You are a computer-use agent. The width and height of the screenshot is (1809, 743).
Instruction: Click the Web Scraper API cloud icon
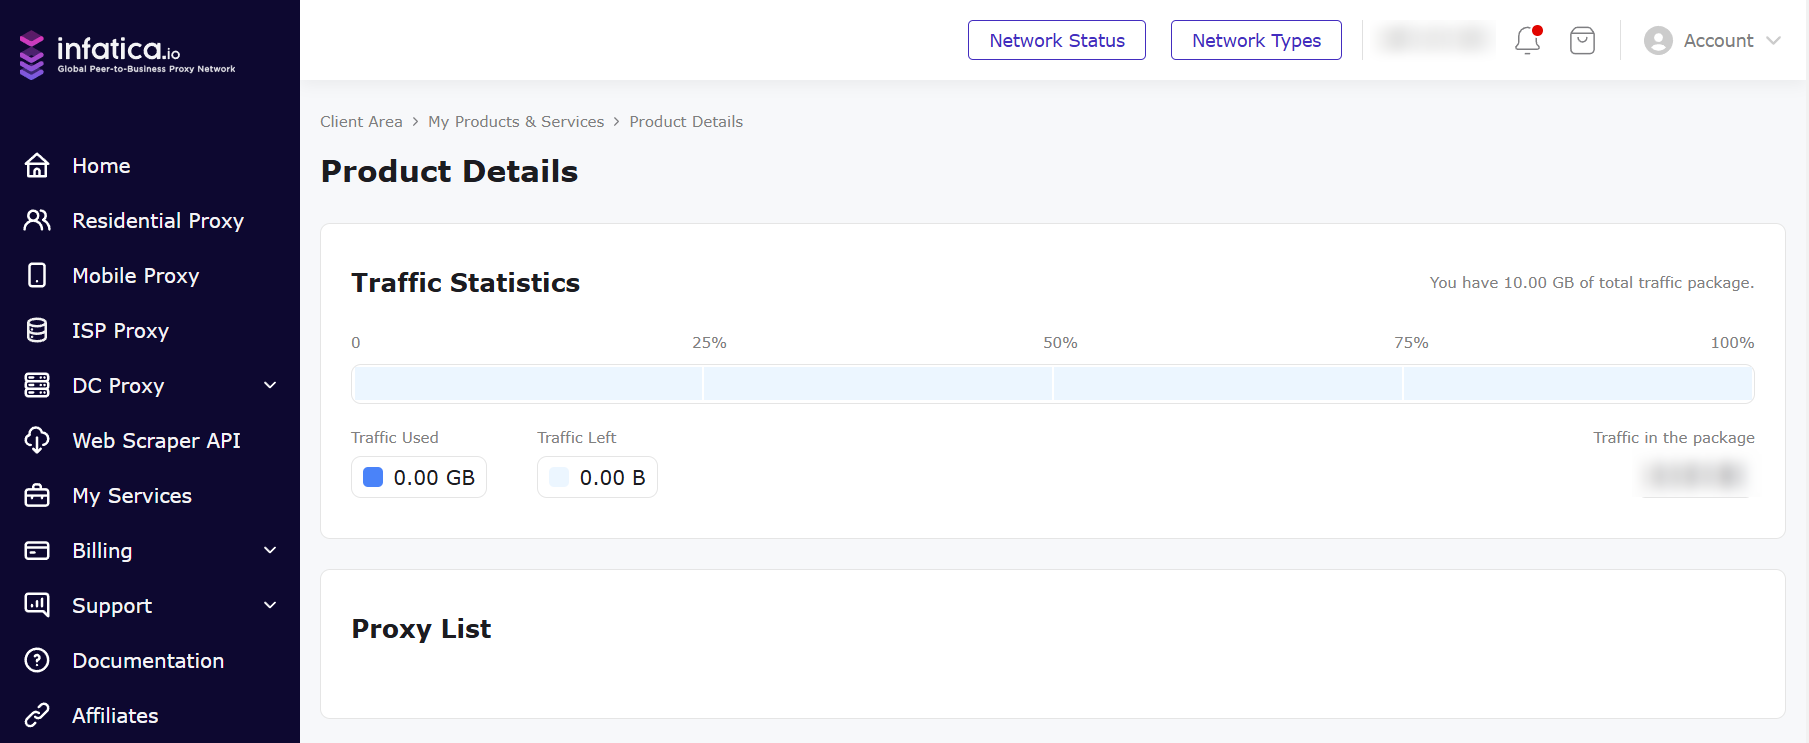tap(37, 440)
